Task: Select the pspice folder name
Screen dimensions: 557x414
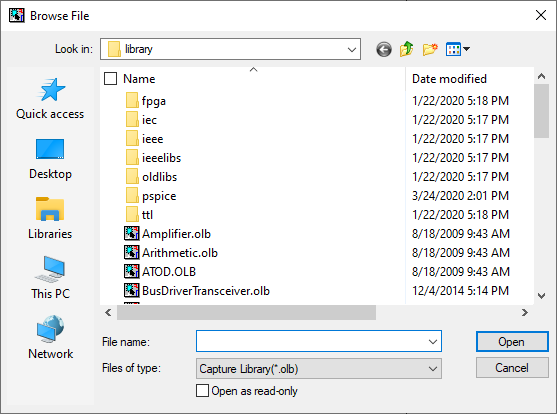Action: (x=159, y=196)
